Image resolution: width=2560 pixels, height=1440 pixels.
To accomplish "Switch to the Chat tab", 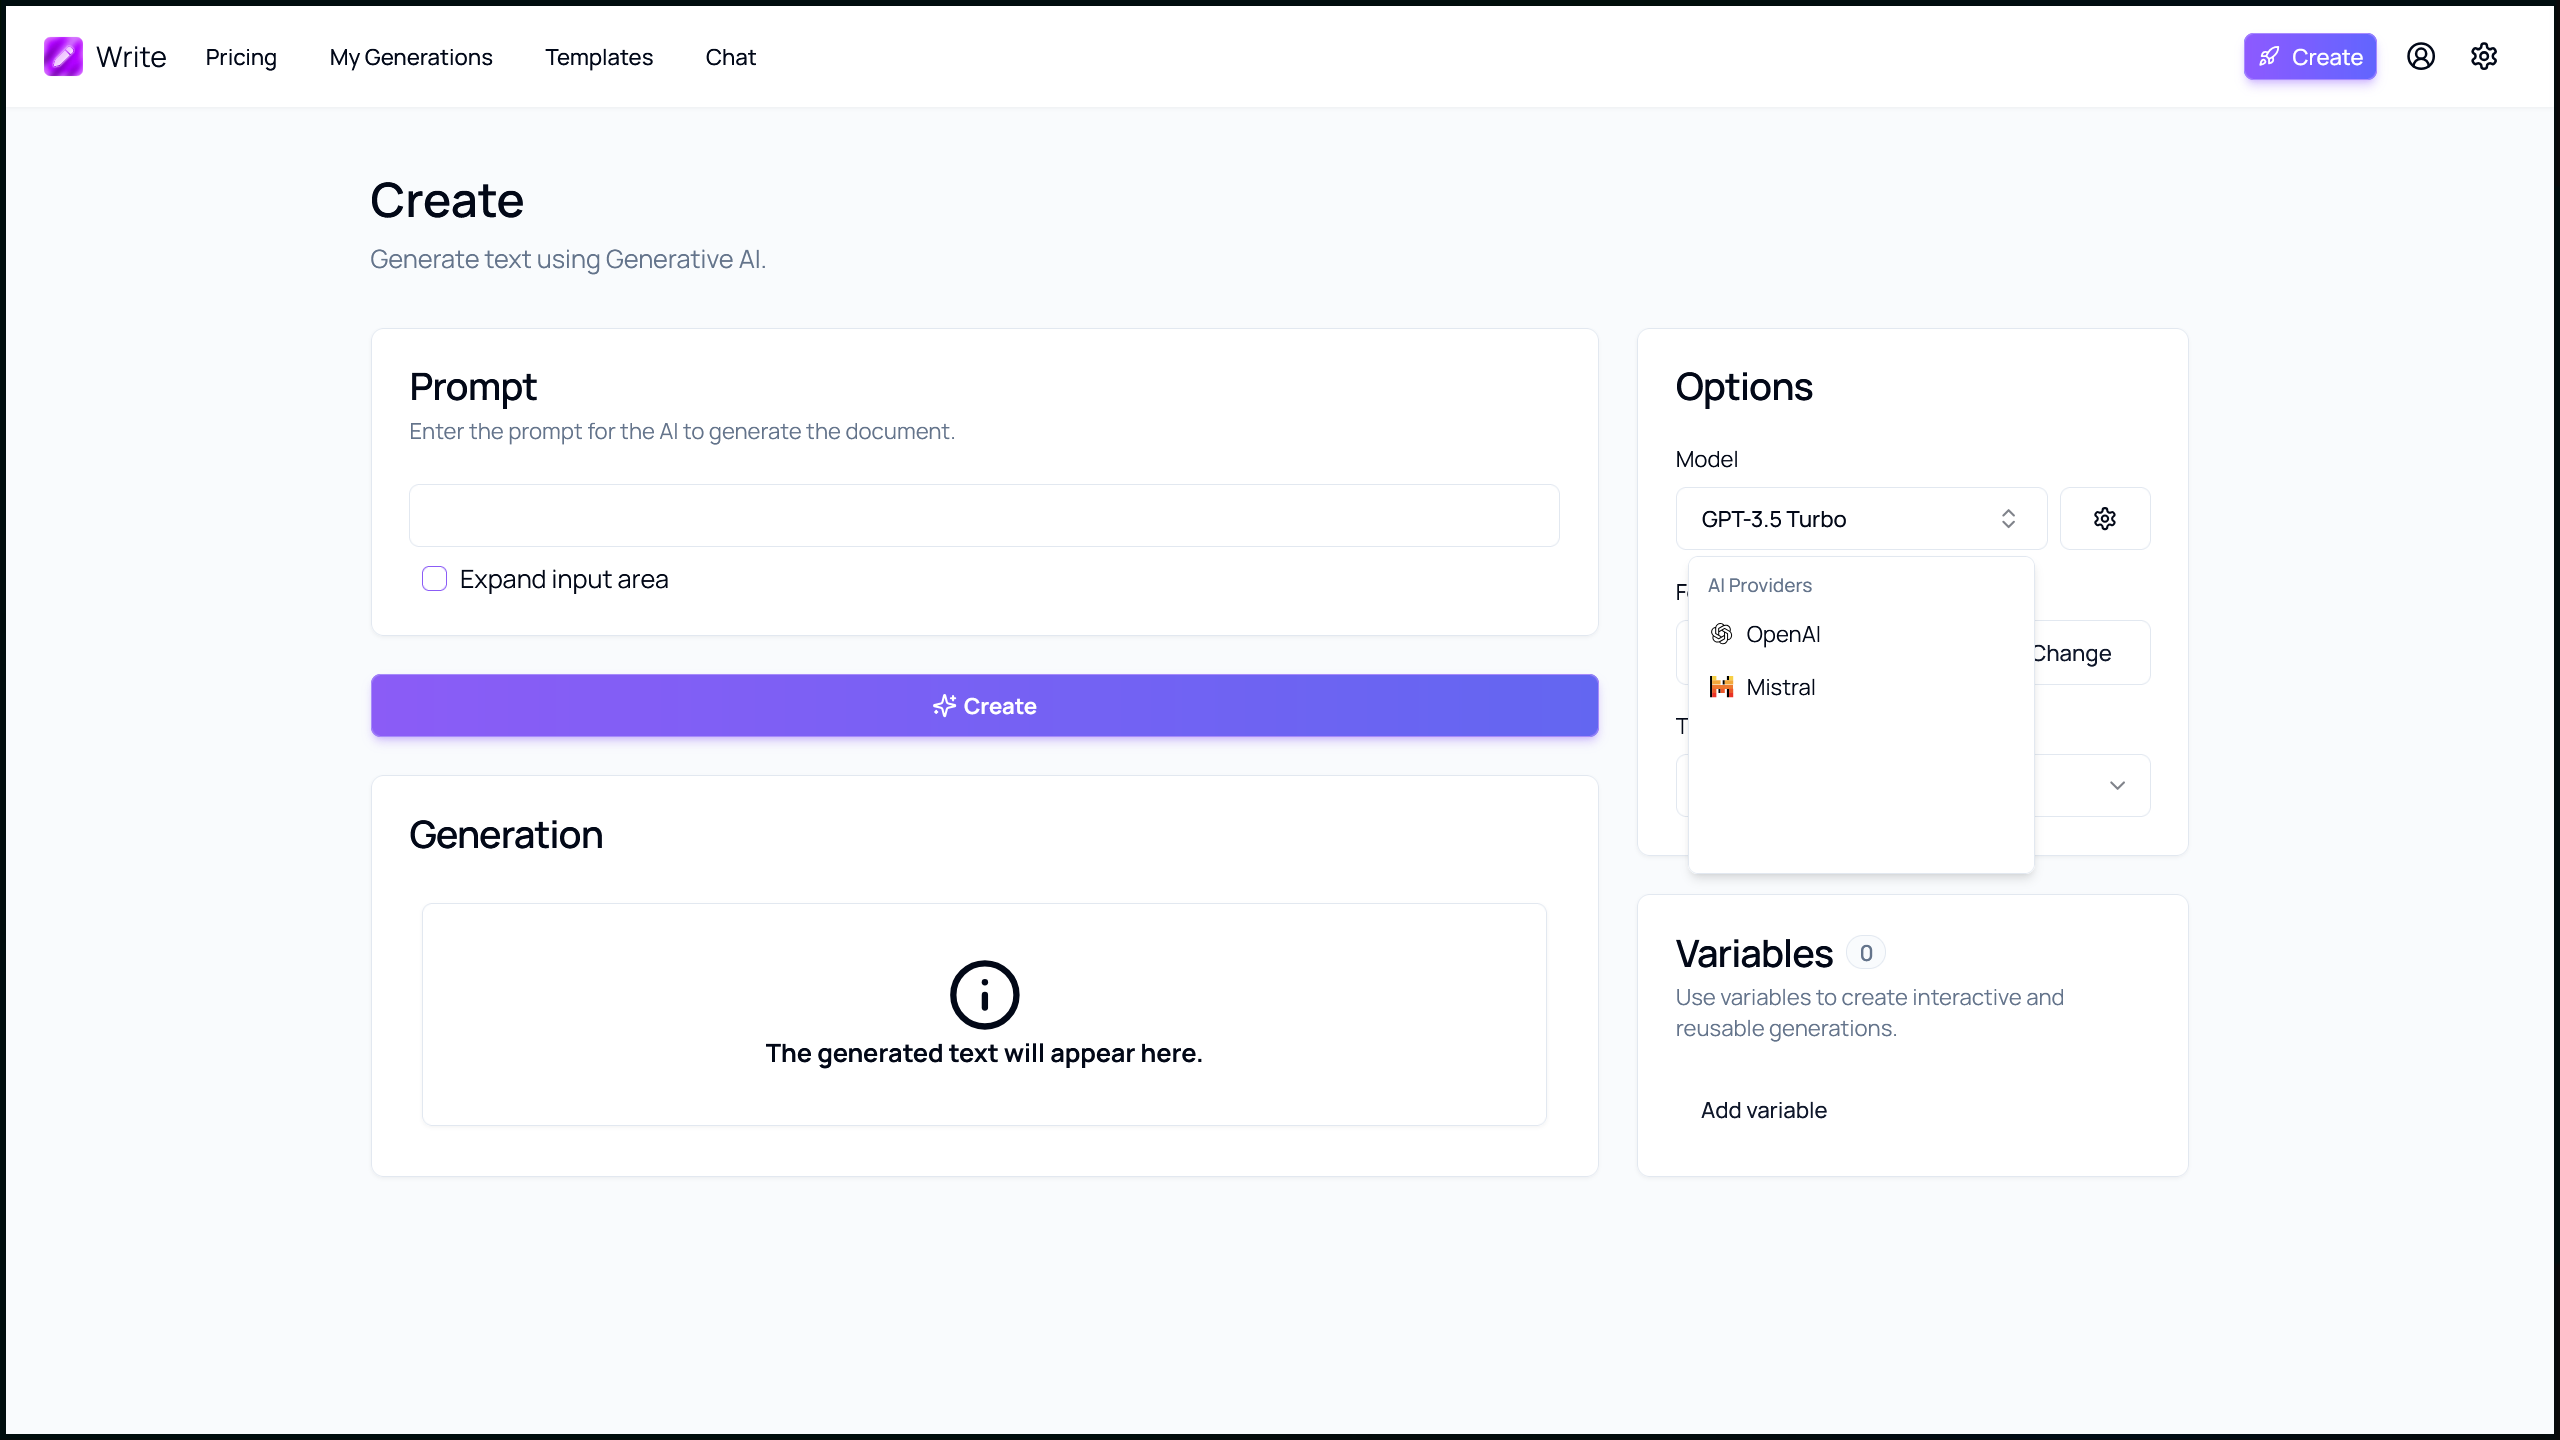I will [730, 56].
